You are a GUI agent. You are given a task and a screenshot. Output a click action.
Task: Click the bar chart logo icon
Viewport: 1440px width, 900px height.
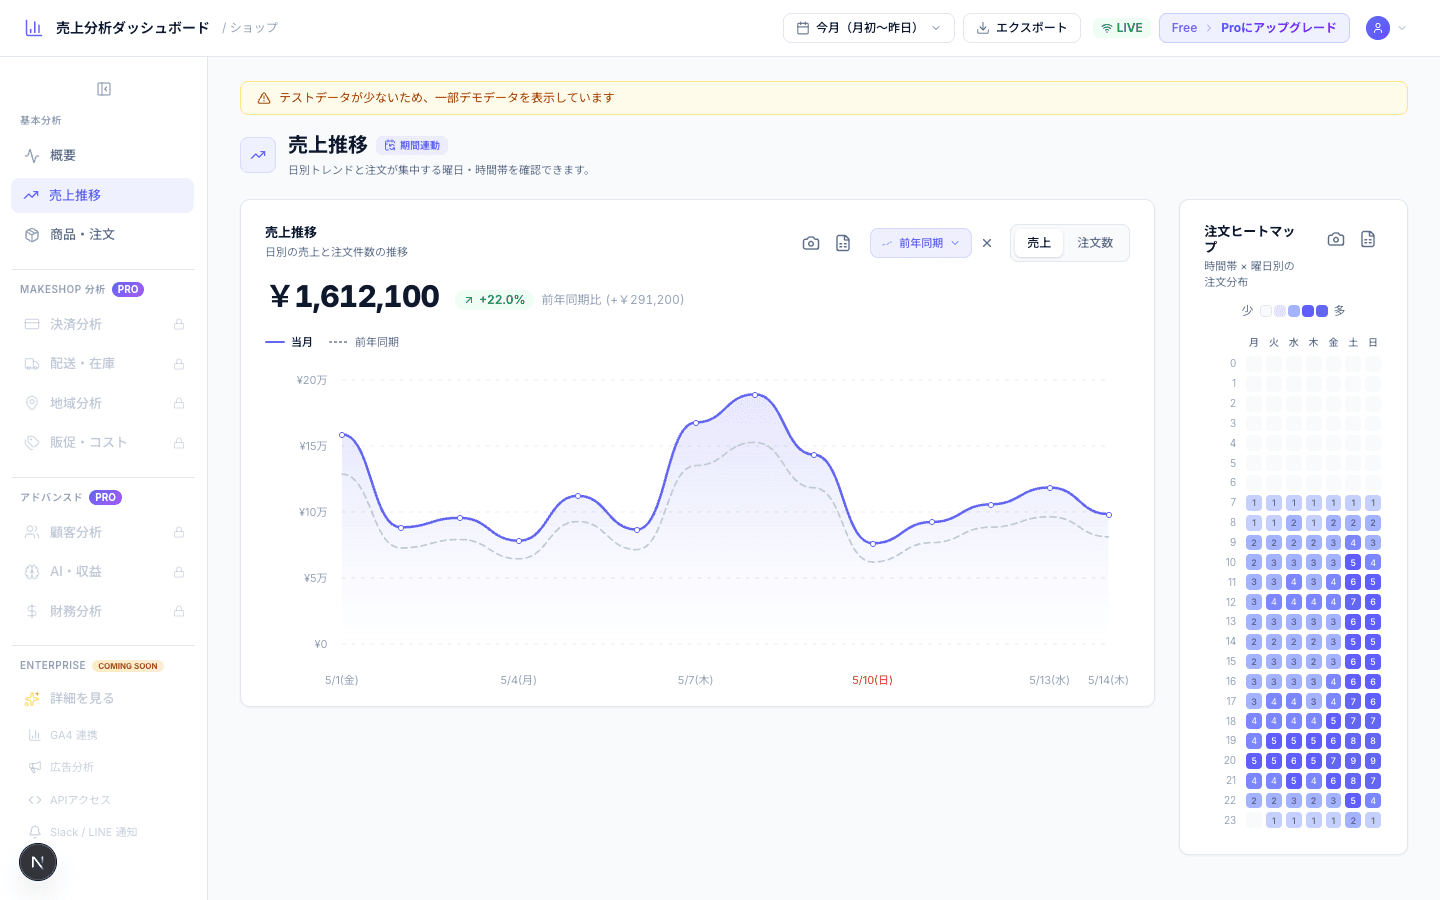pos(34,28)
